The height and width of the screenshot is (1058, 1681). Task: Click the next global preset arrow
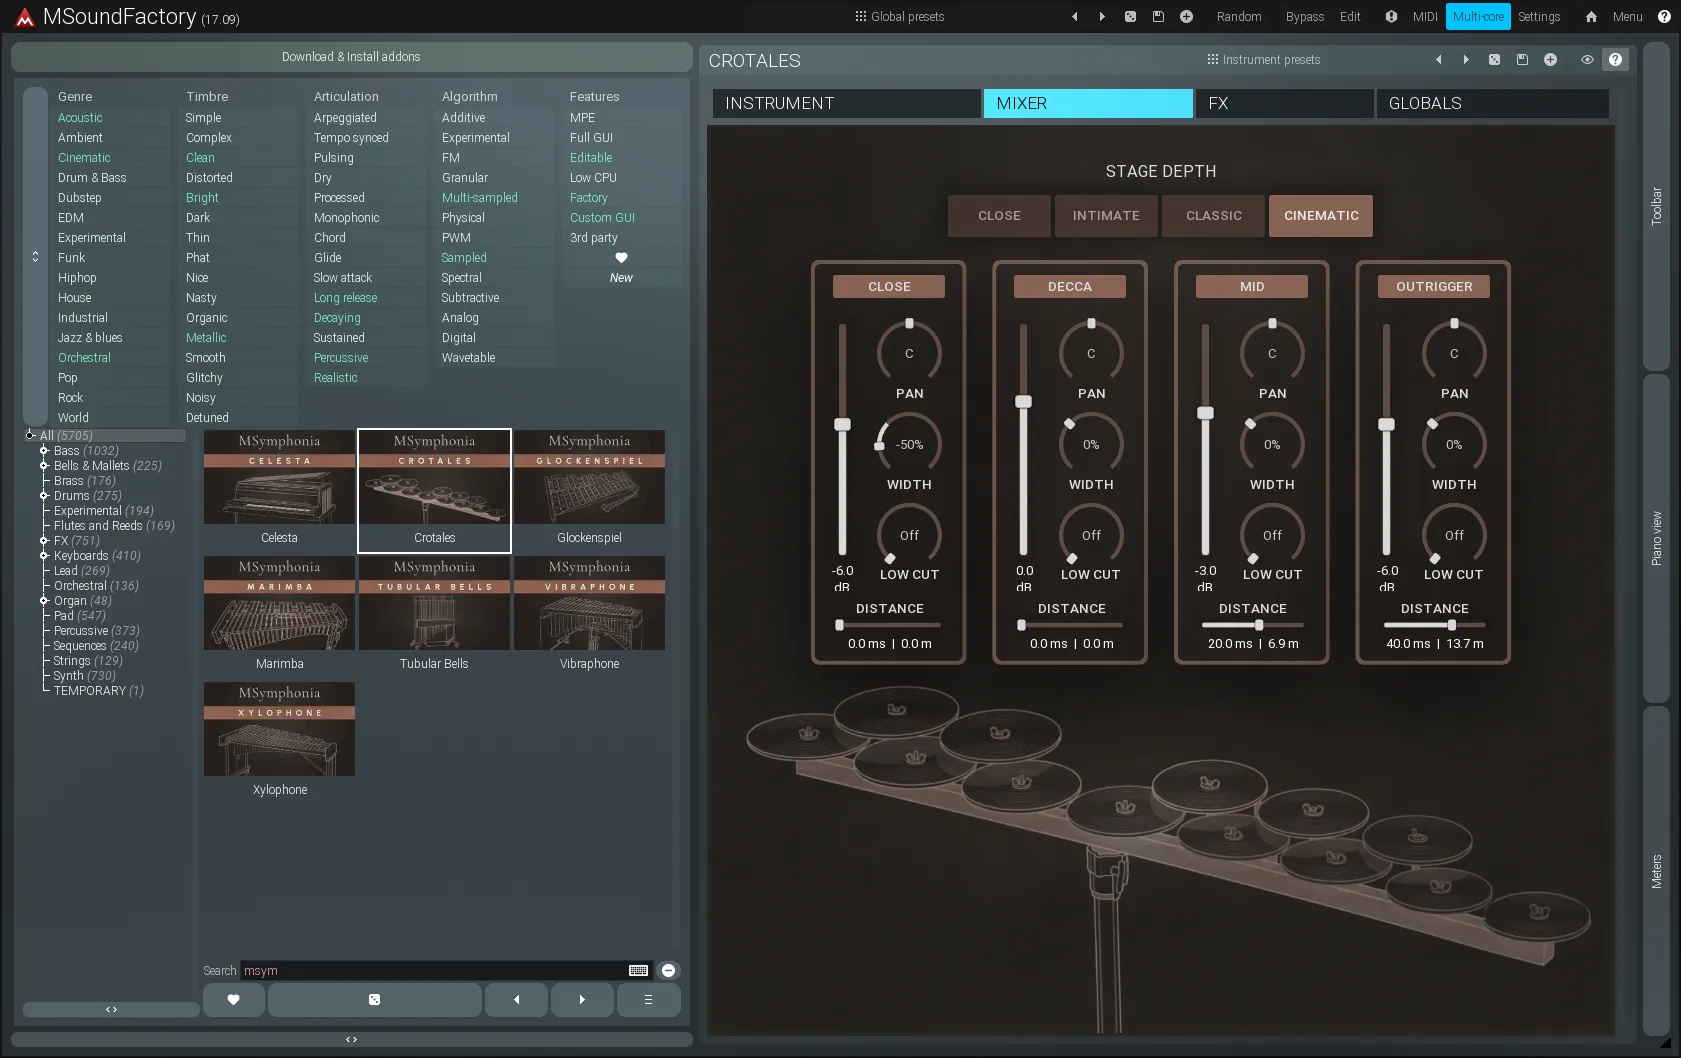tap(1102, 17)
